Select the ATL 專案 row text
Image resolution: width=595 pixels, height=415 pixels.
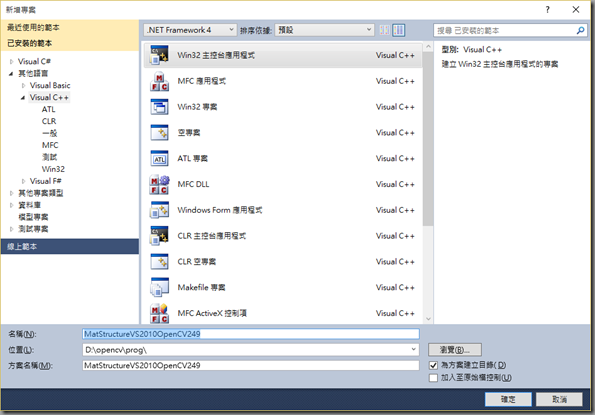click(193, 159)
